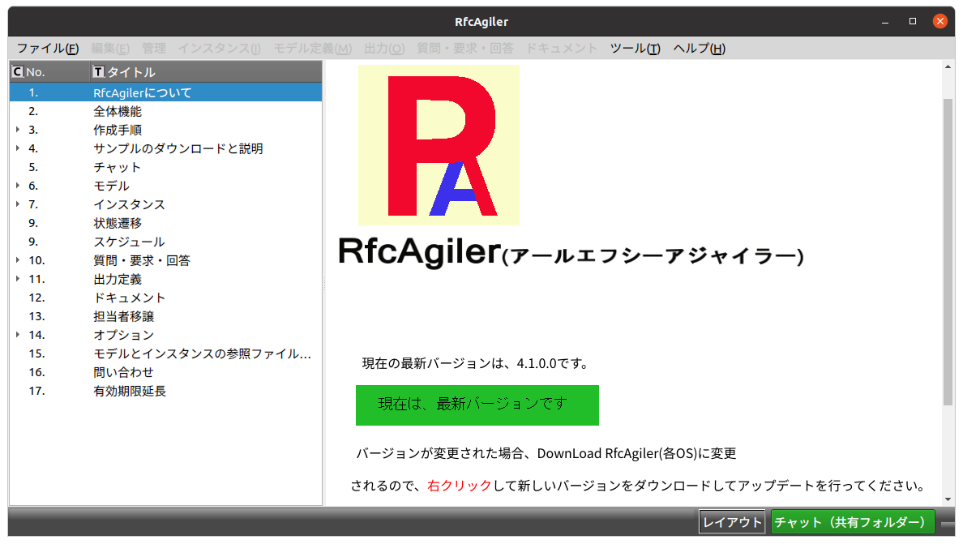This screenshot has width=963, height=544.
Task: Open the ファイル(F) menu
Action: coord(47,49)
